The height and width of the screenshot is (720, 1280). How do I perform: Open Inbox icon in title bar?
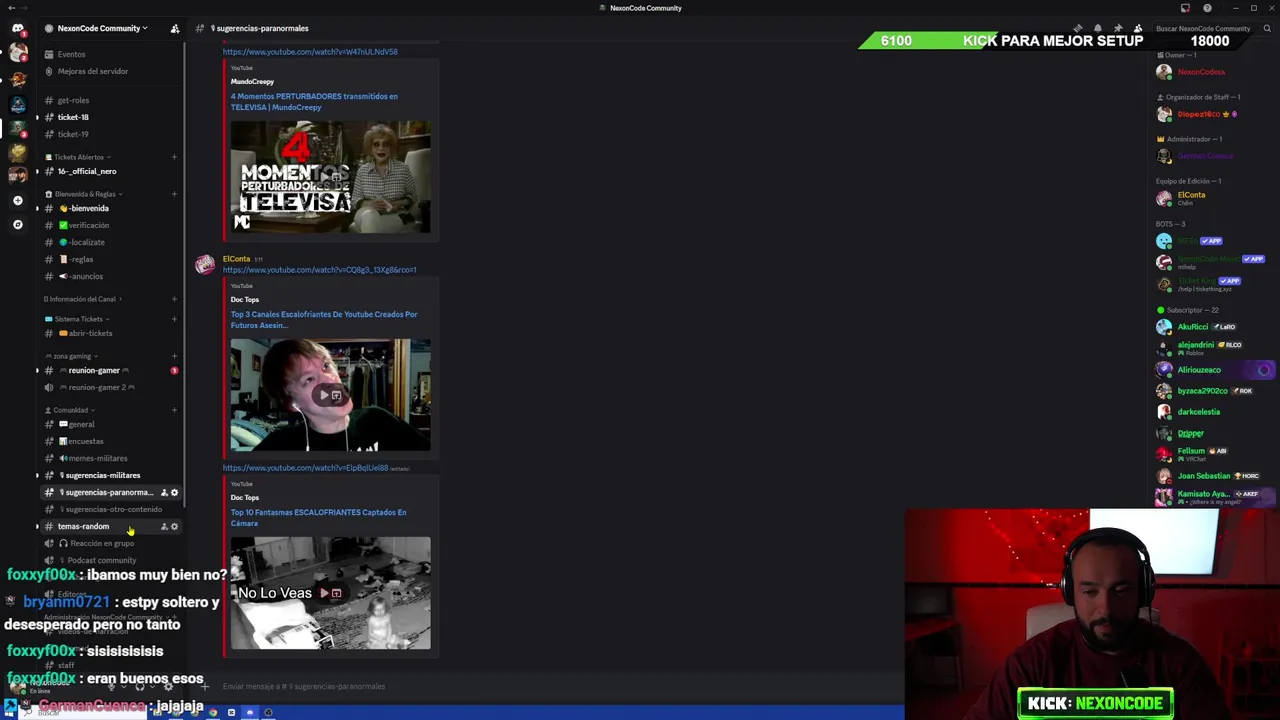tap(1185, 8)
